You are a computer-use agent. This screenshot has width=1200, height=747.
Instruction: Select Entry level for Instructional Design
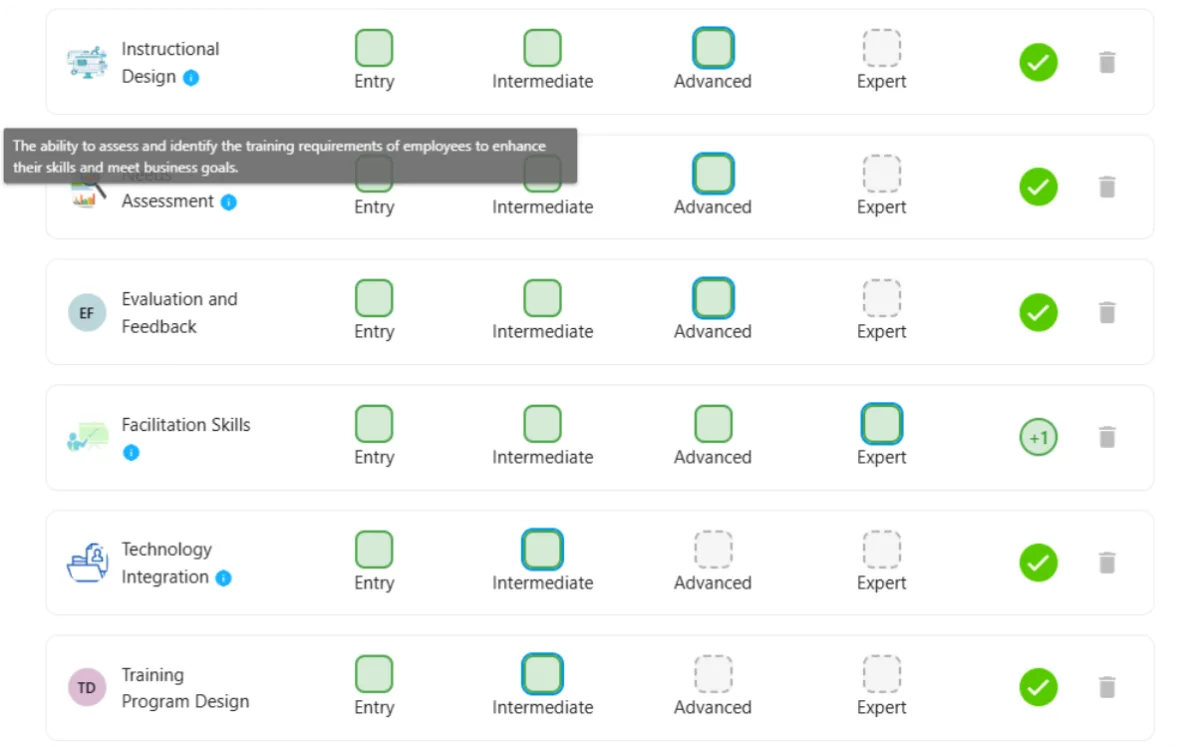374,48
